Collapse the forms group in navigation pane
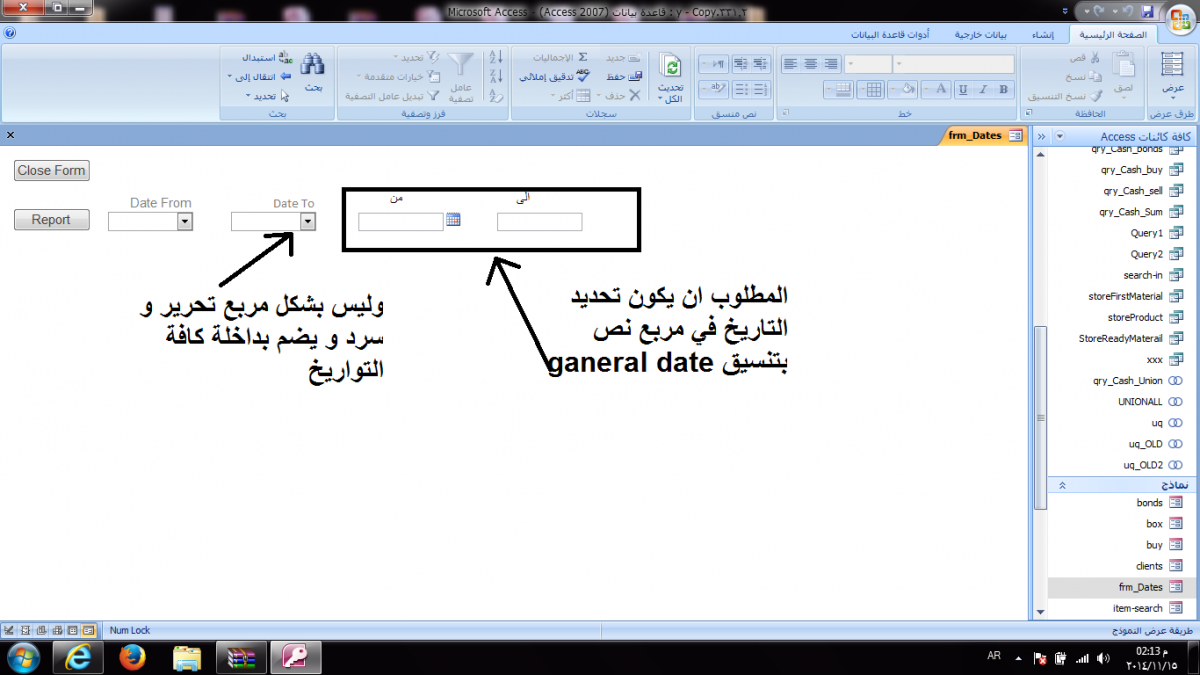Image resolution: width=1200 pixels, height=675 pixels. [x=1062, y=484]
